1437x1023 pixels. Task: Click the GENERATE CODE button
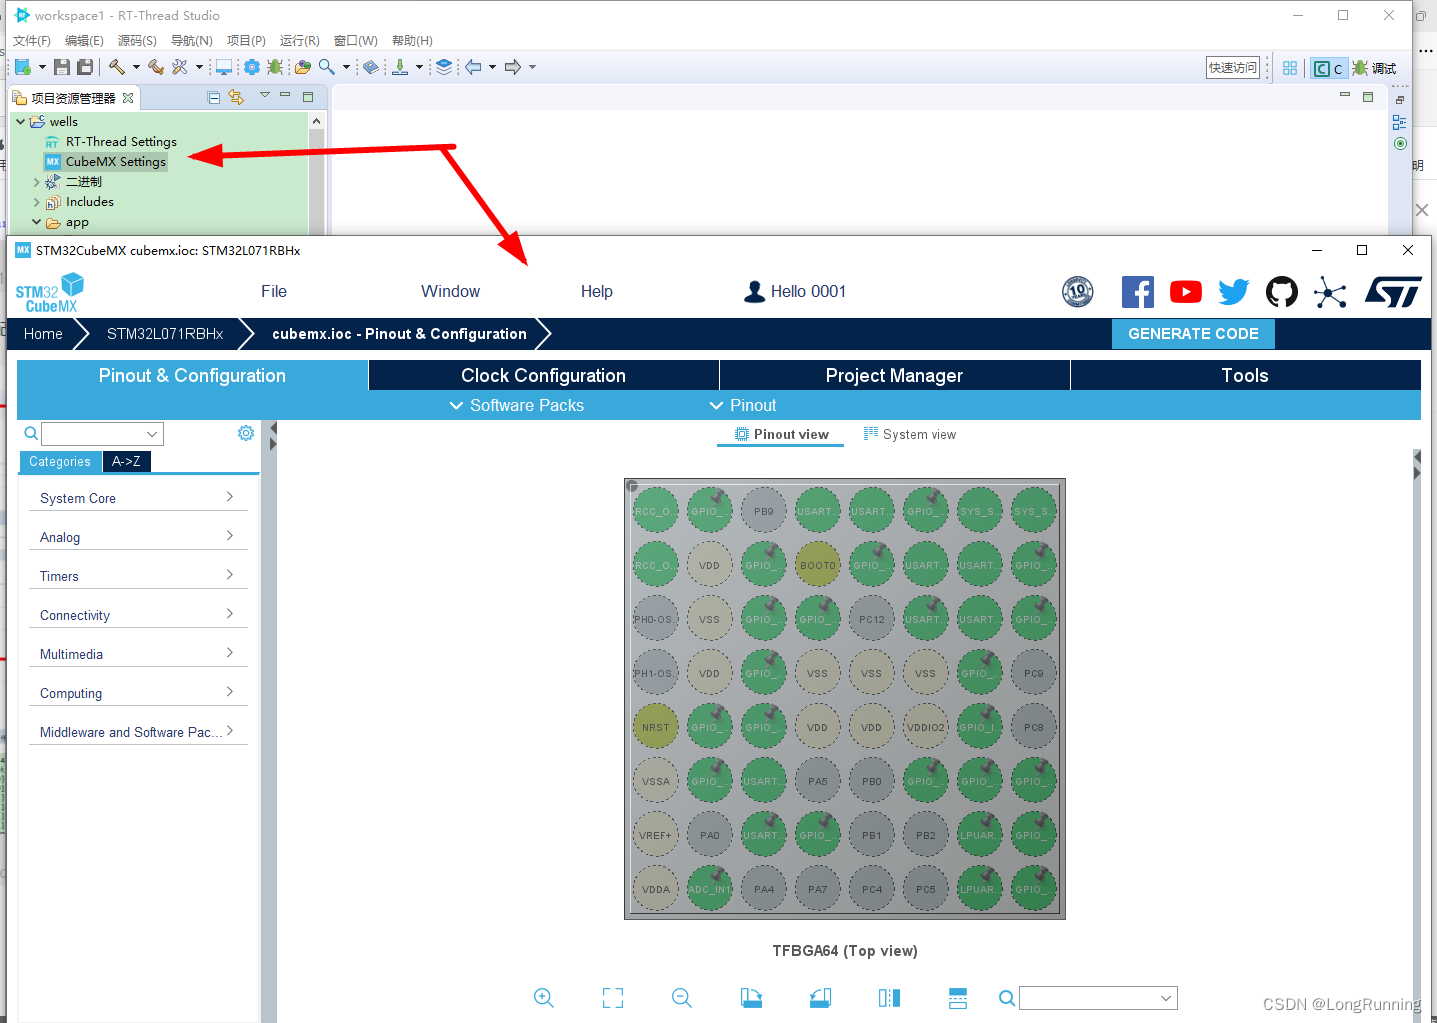[x=1193, y=334]
